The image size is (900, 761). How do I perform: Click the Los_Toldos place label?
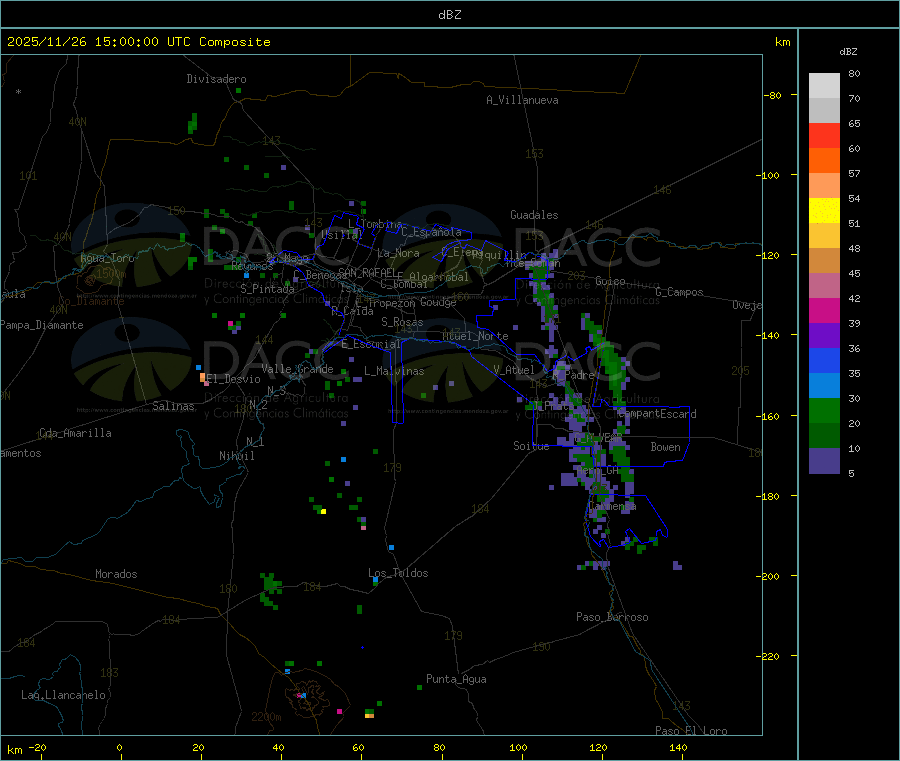coord(398,573)
